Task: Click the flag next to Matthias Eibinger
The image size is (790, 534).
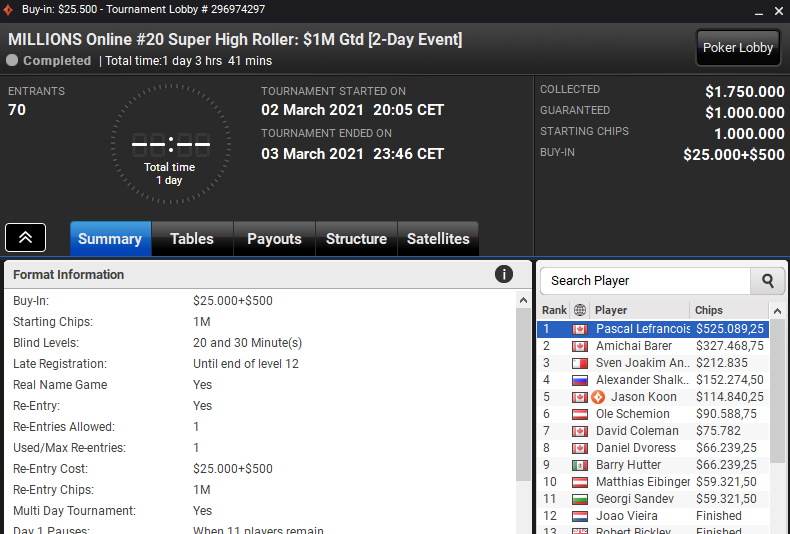Action: [580, 482]
